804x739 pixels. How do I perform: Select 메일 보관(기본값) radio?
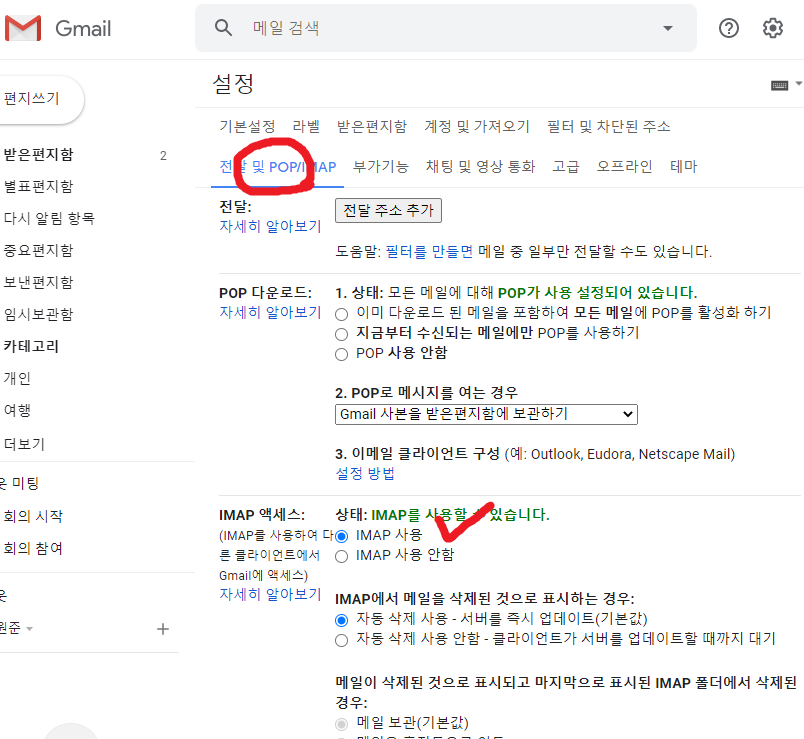click(341, 724)
